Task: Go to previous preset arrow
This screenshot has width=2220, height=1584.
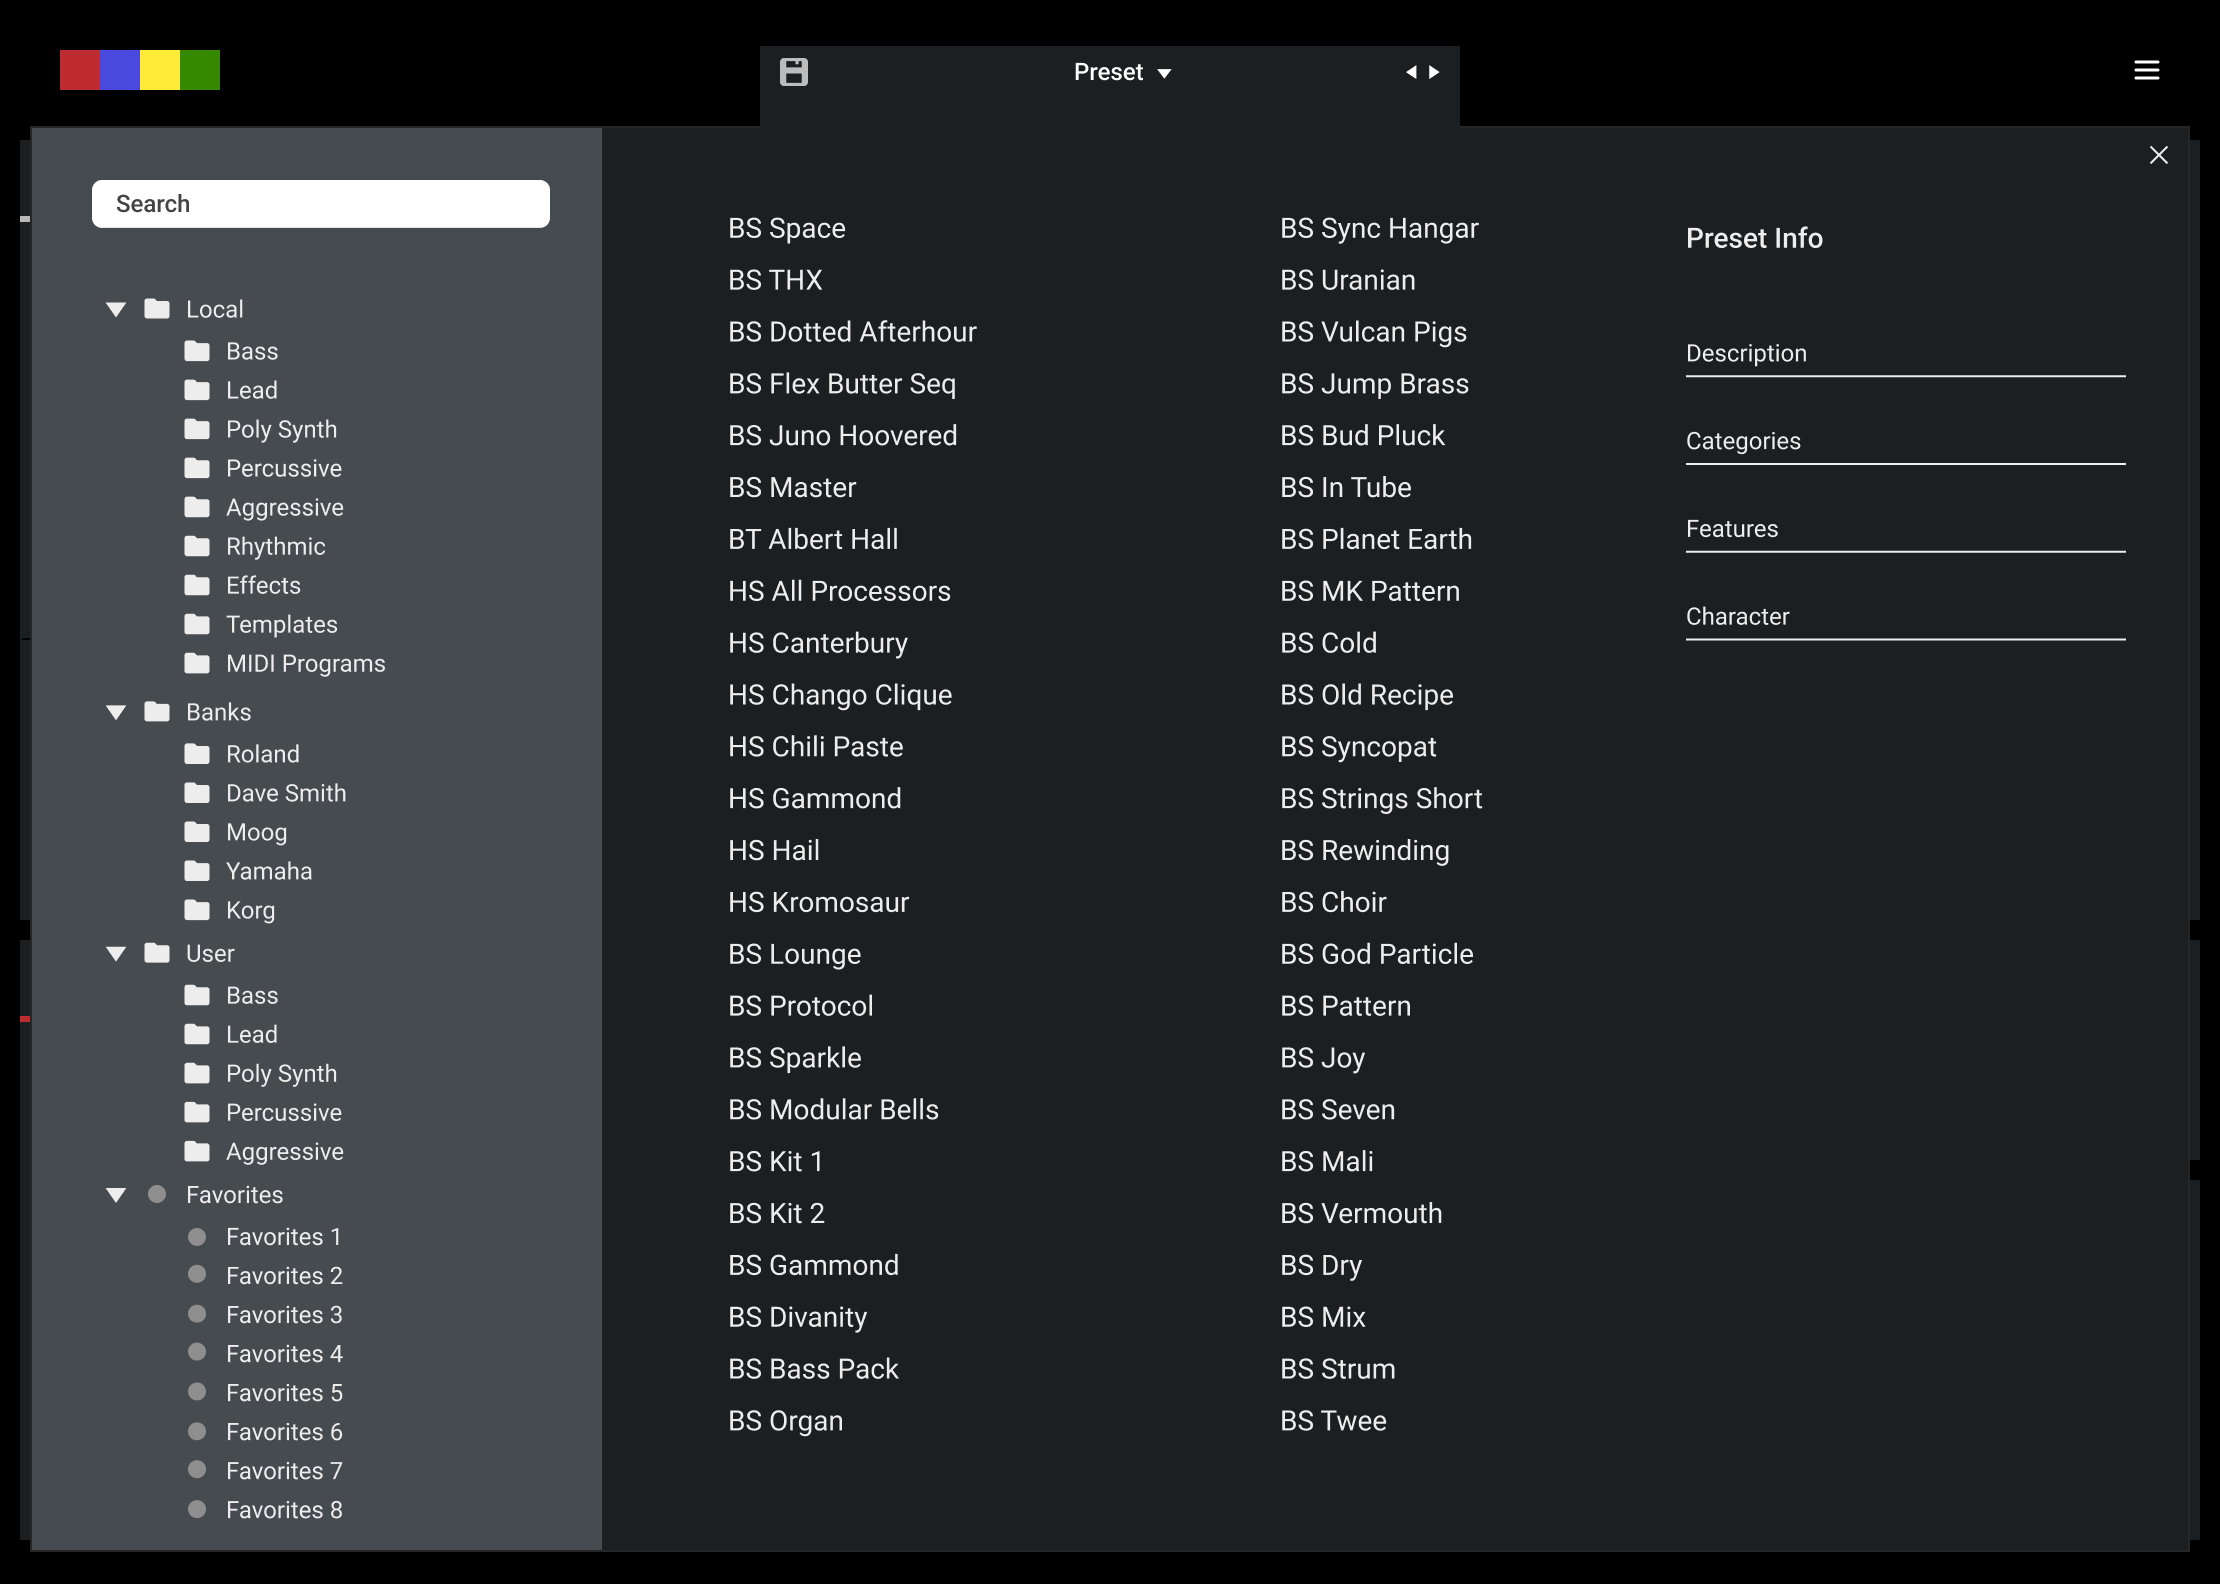Action: coord(1411,72)
